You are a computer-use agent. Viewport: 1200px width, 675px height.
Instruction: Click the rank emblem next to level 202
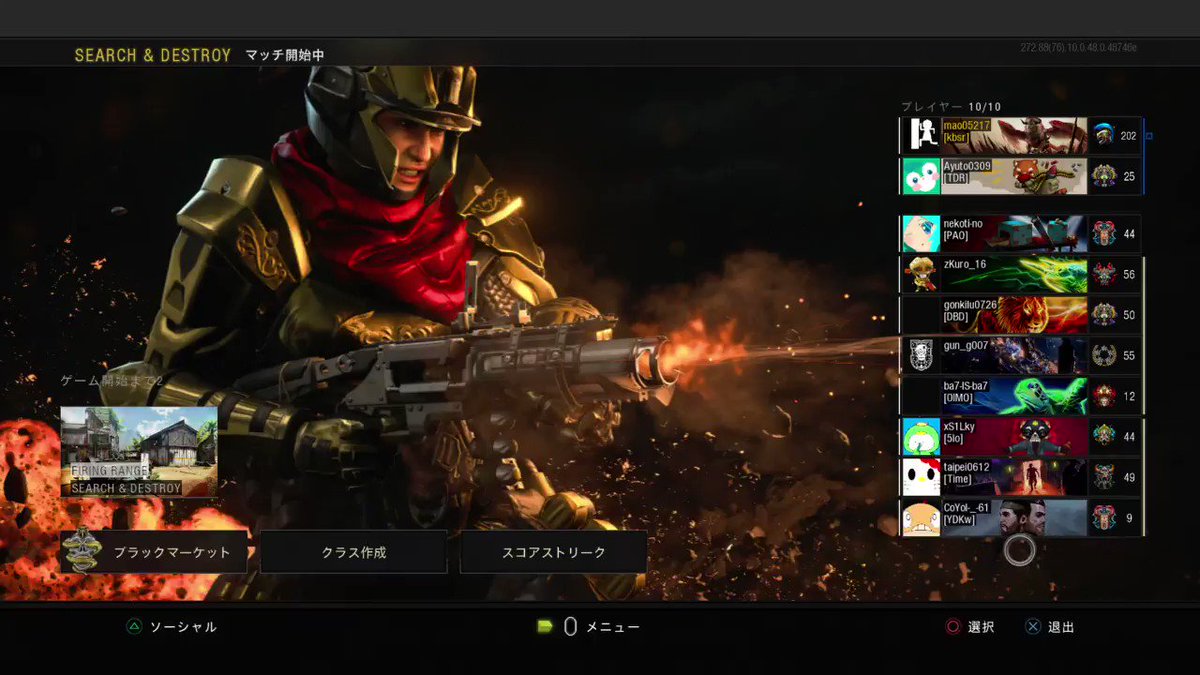click(x=1103, y=135)
